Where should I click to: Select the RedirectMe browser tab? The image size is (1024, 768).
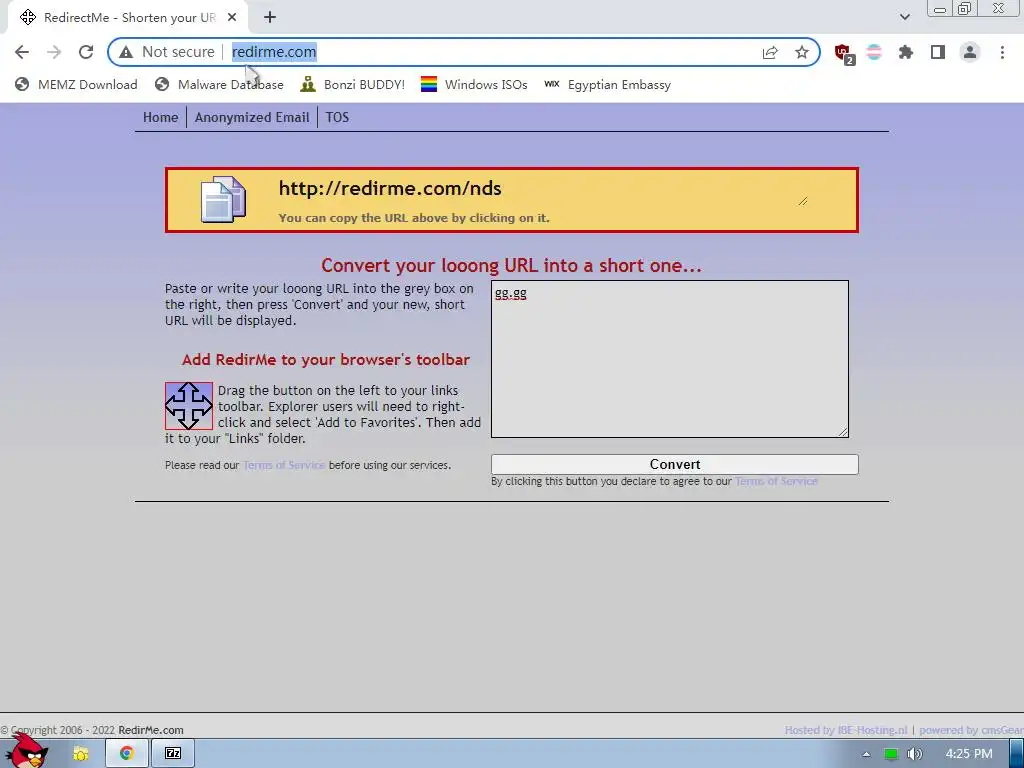click(129, 18)
